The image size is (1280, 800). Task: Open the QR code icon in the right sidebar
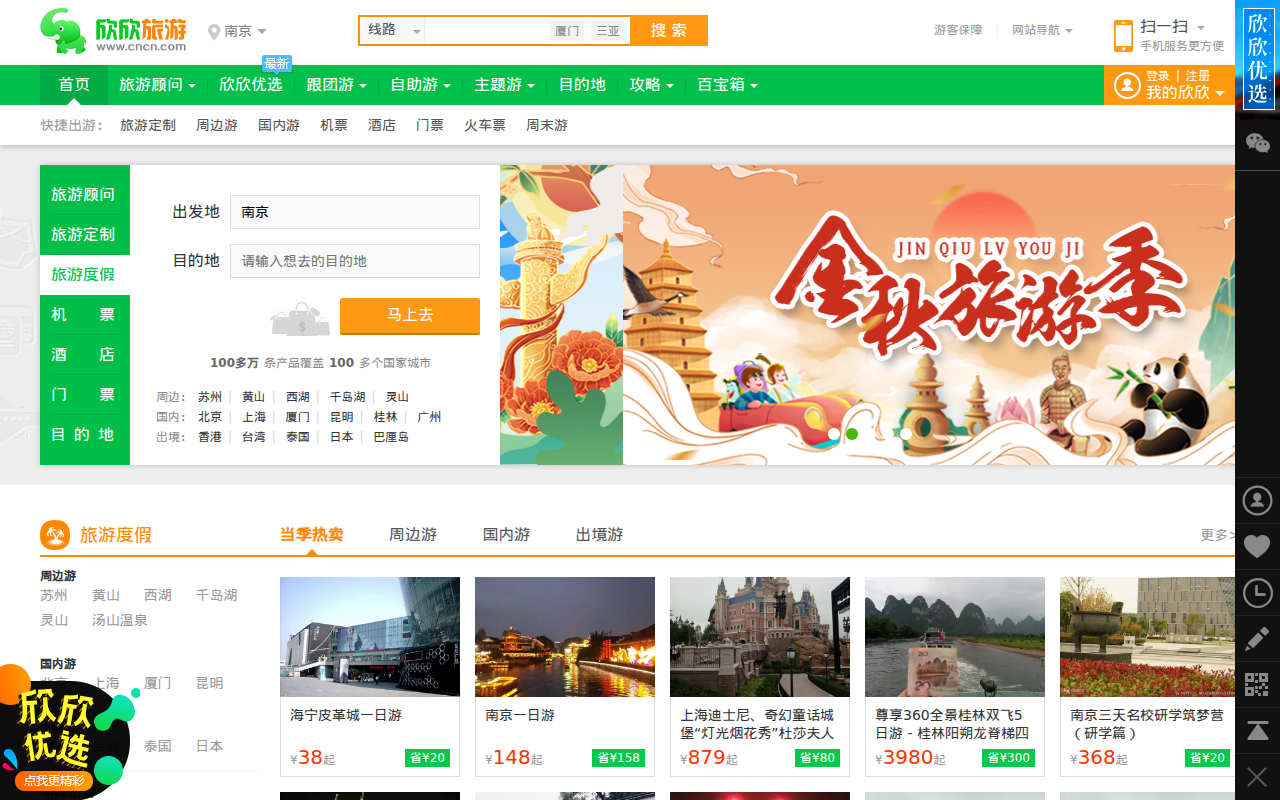click(x=1257, y=685)
